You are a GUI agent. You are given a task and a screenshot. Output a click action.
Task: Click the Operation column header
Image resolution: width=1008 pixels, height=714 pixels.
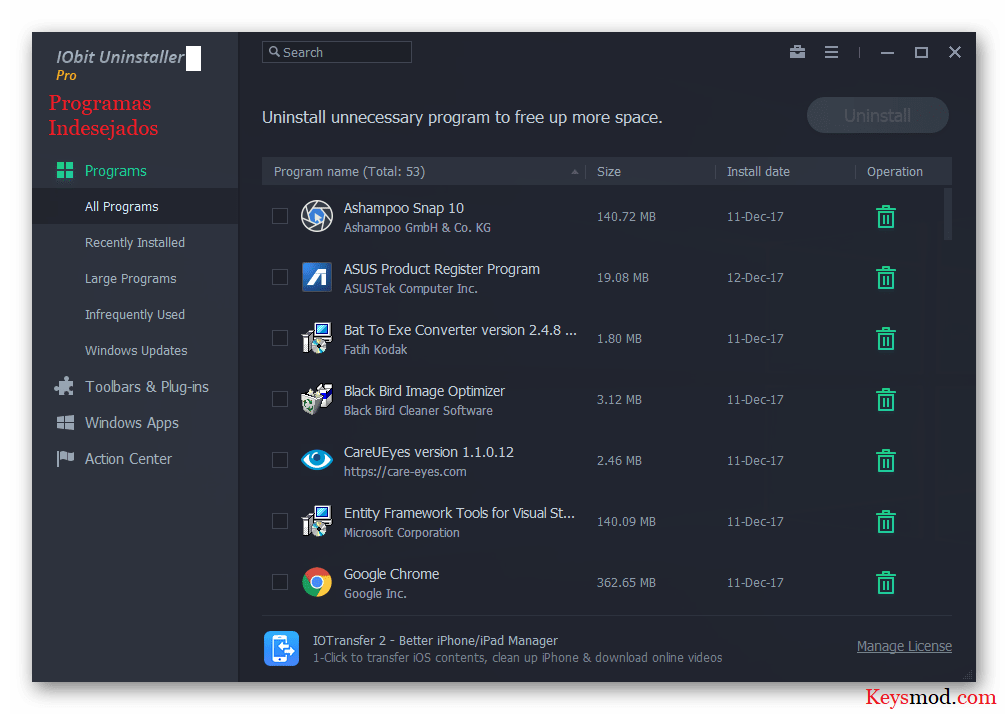pos(894,172)
